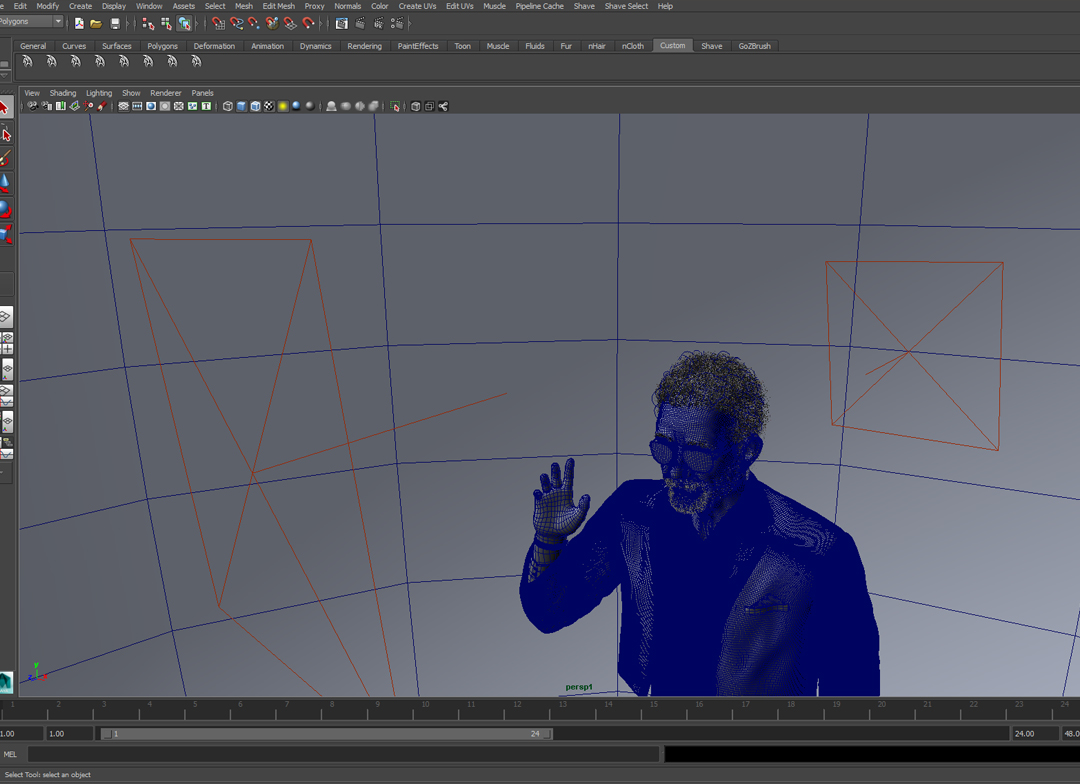
Task: Toggle isolate select in panel toolbar
Action: coord(395,106)
